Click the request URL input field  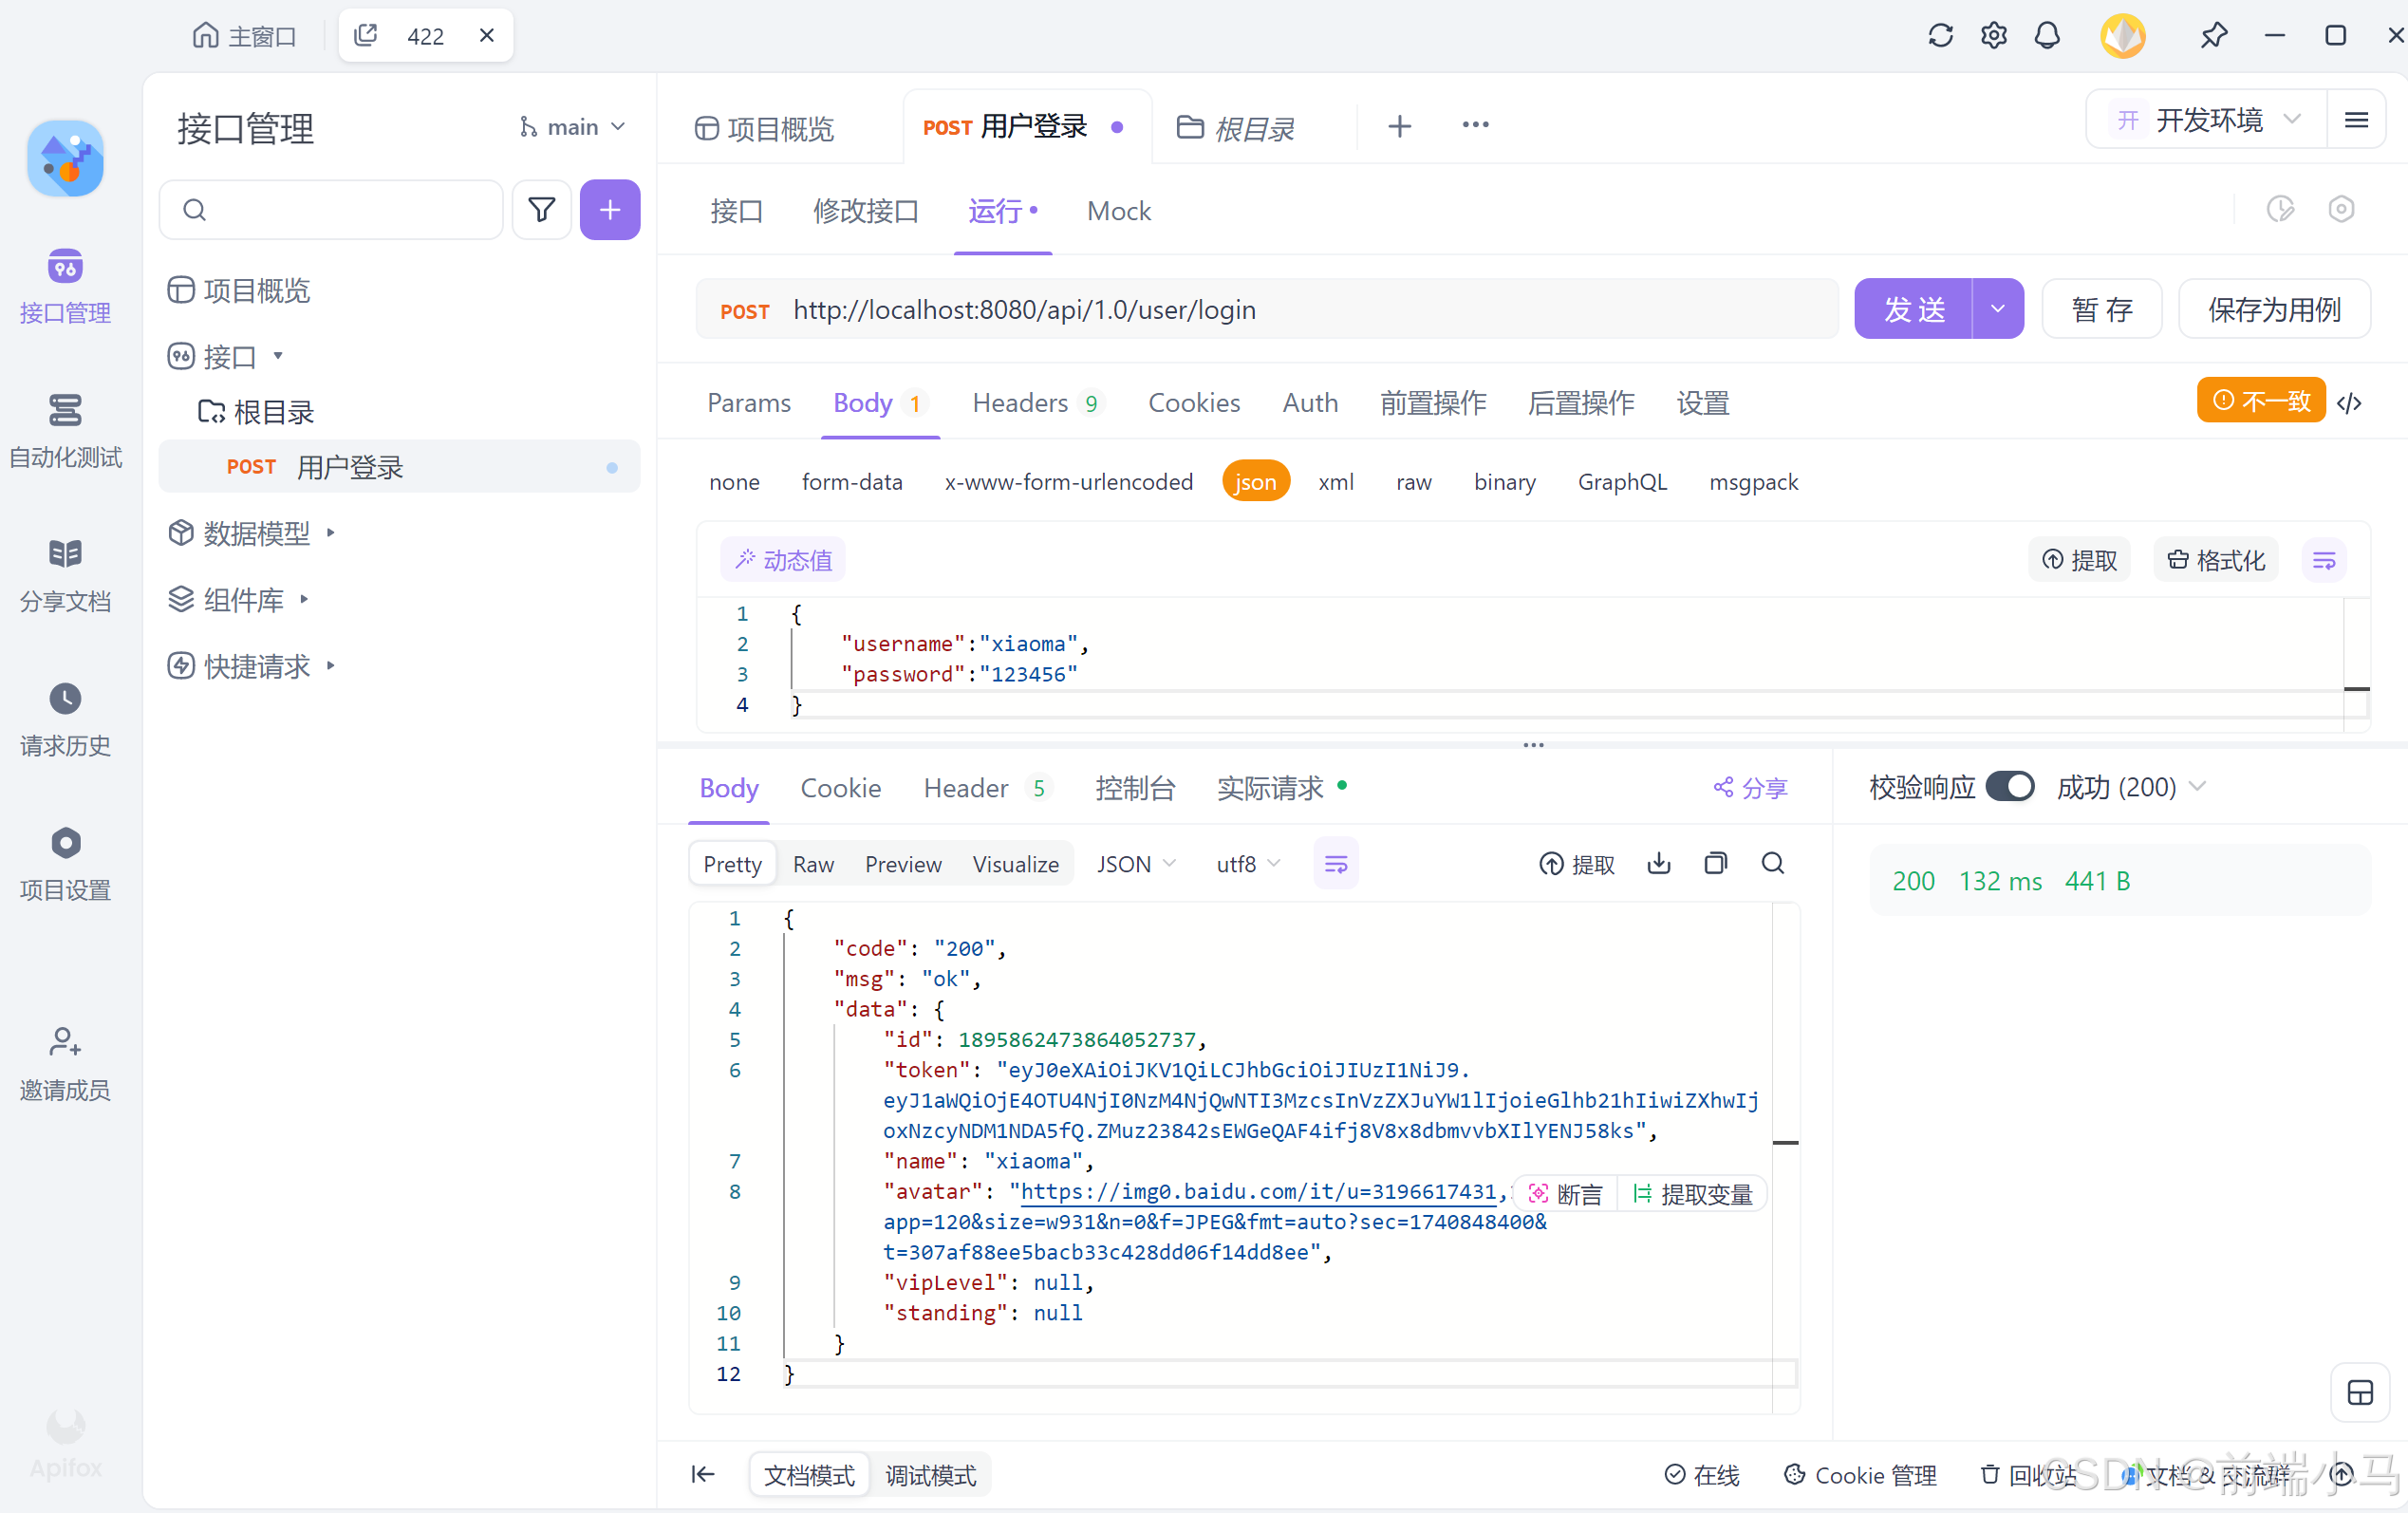pos(1300,309)
